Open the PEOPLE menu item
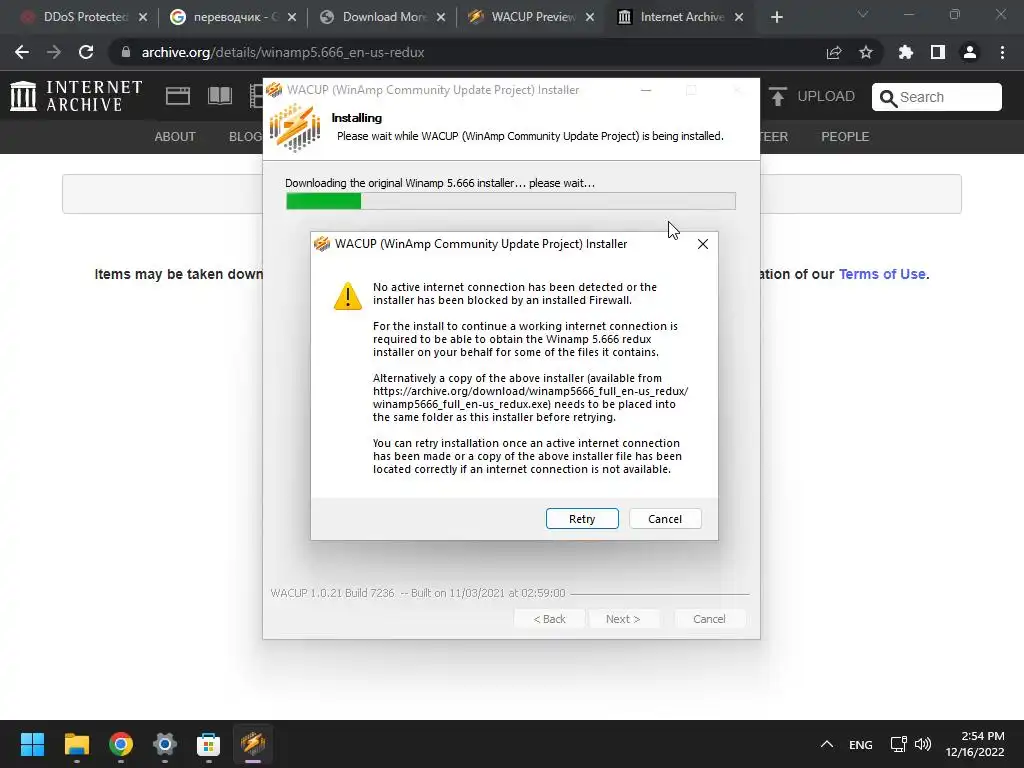The image size is (1024, 768). [x=845, y=136]
